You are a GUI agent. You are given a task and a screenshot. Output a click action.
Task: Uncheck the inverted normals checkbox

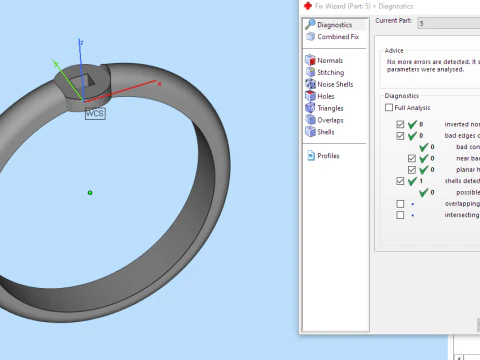[x=400, y=124]
